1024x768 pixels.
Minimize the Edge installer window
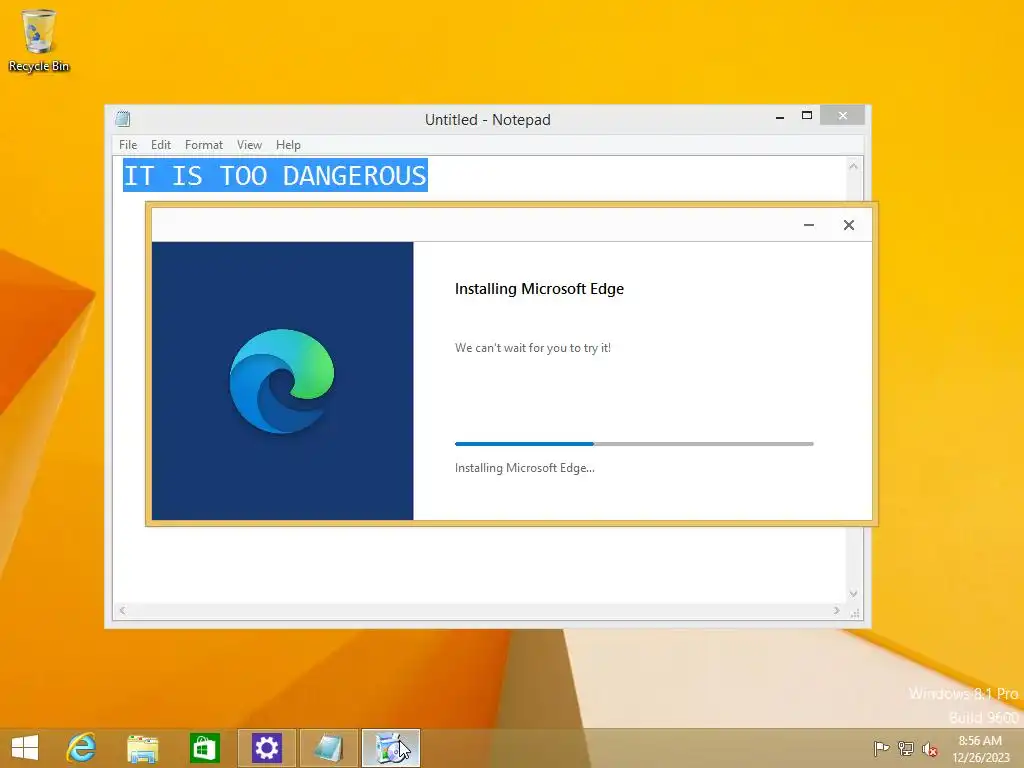pyautogui.click(x=808, y=225)
